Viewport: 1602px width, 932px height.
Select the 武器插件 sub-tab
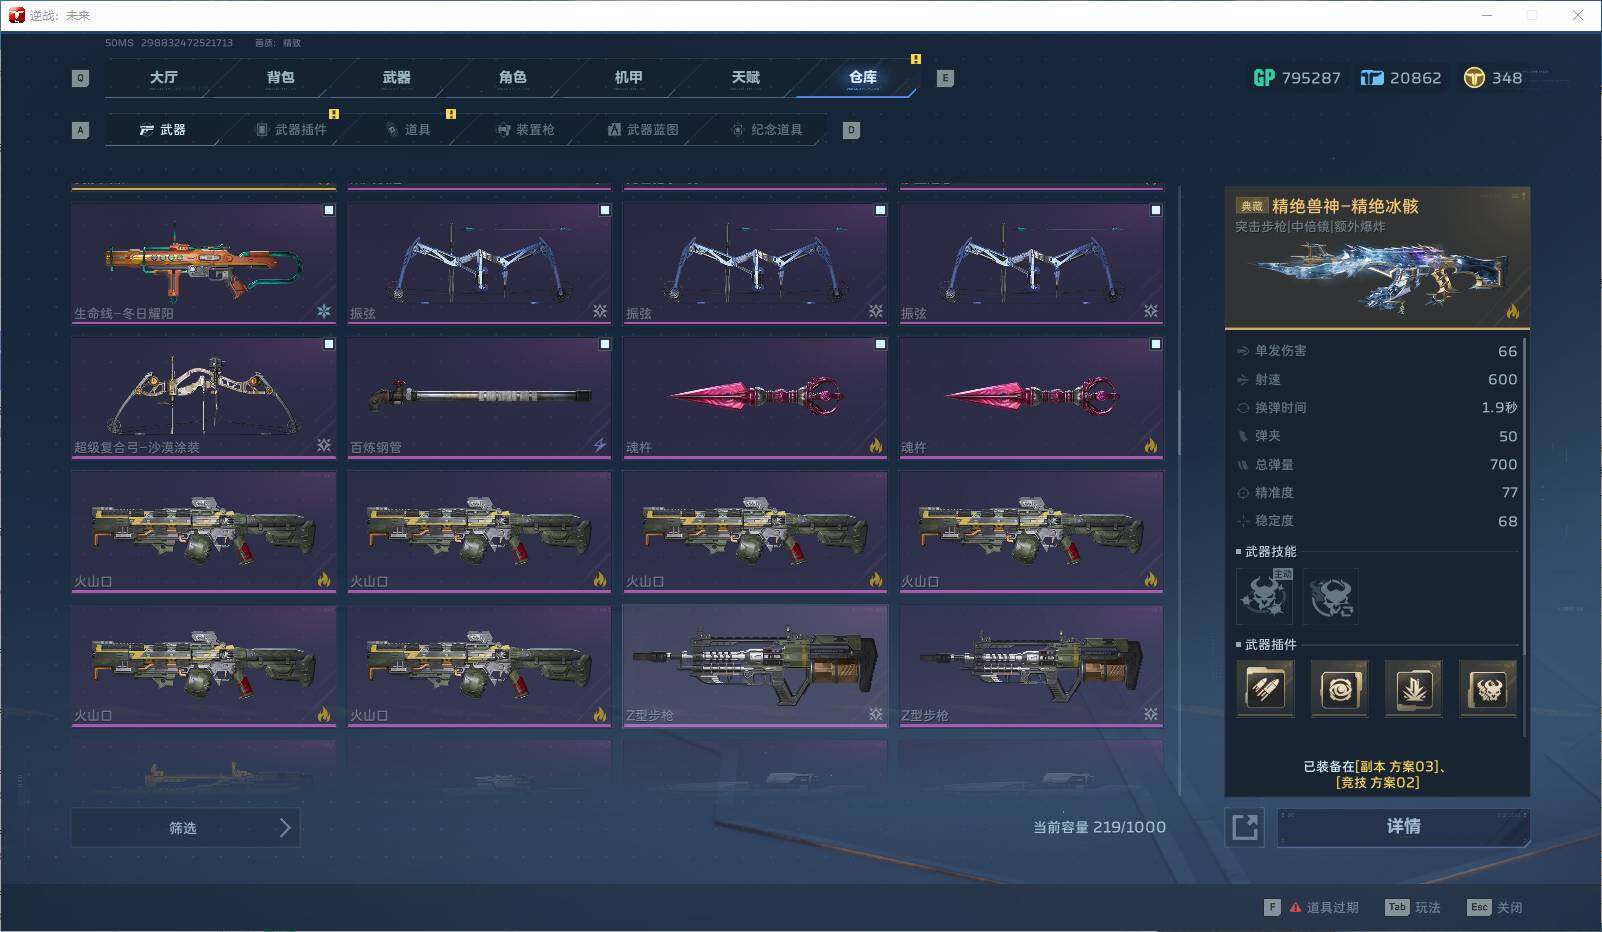click(x=291, y=130)
